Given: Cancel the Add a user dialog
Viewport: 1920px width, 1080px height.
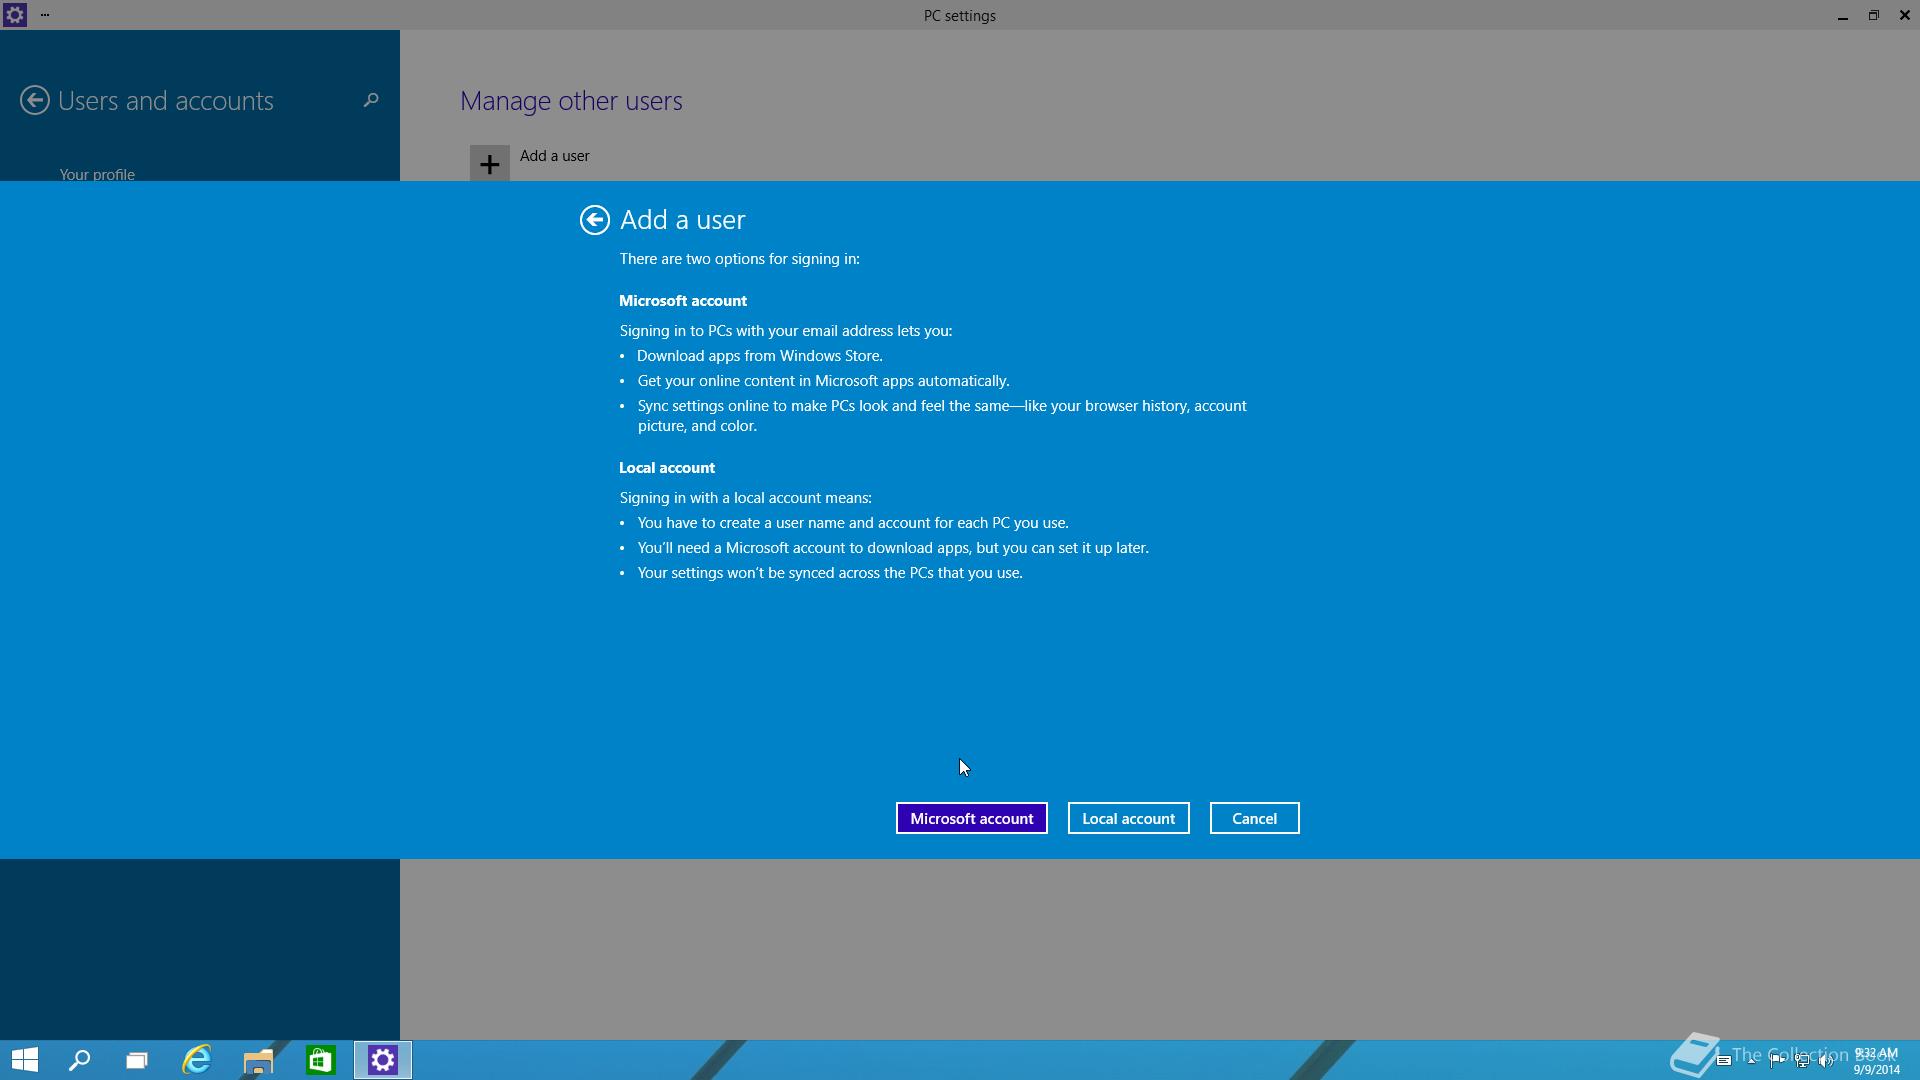Looking at the screenshot, I should coord(1255,818).
